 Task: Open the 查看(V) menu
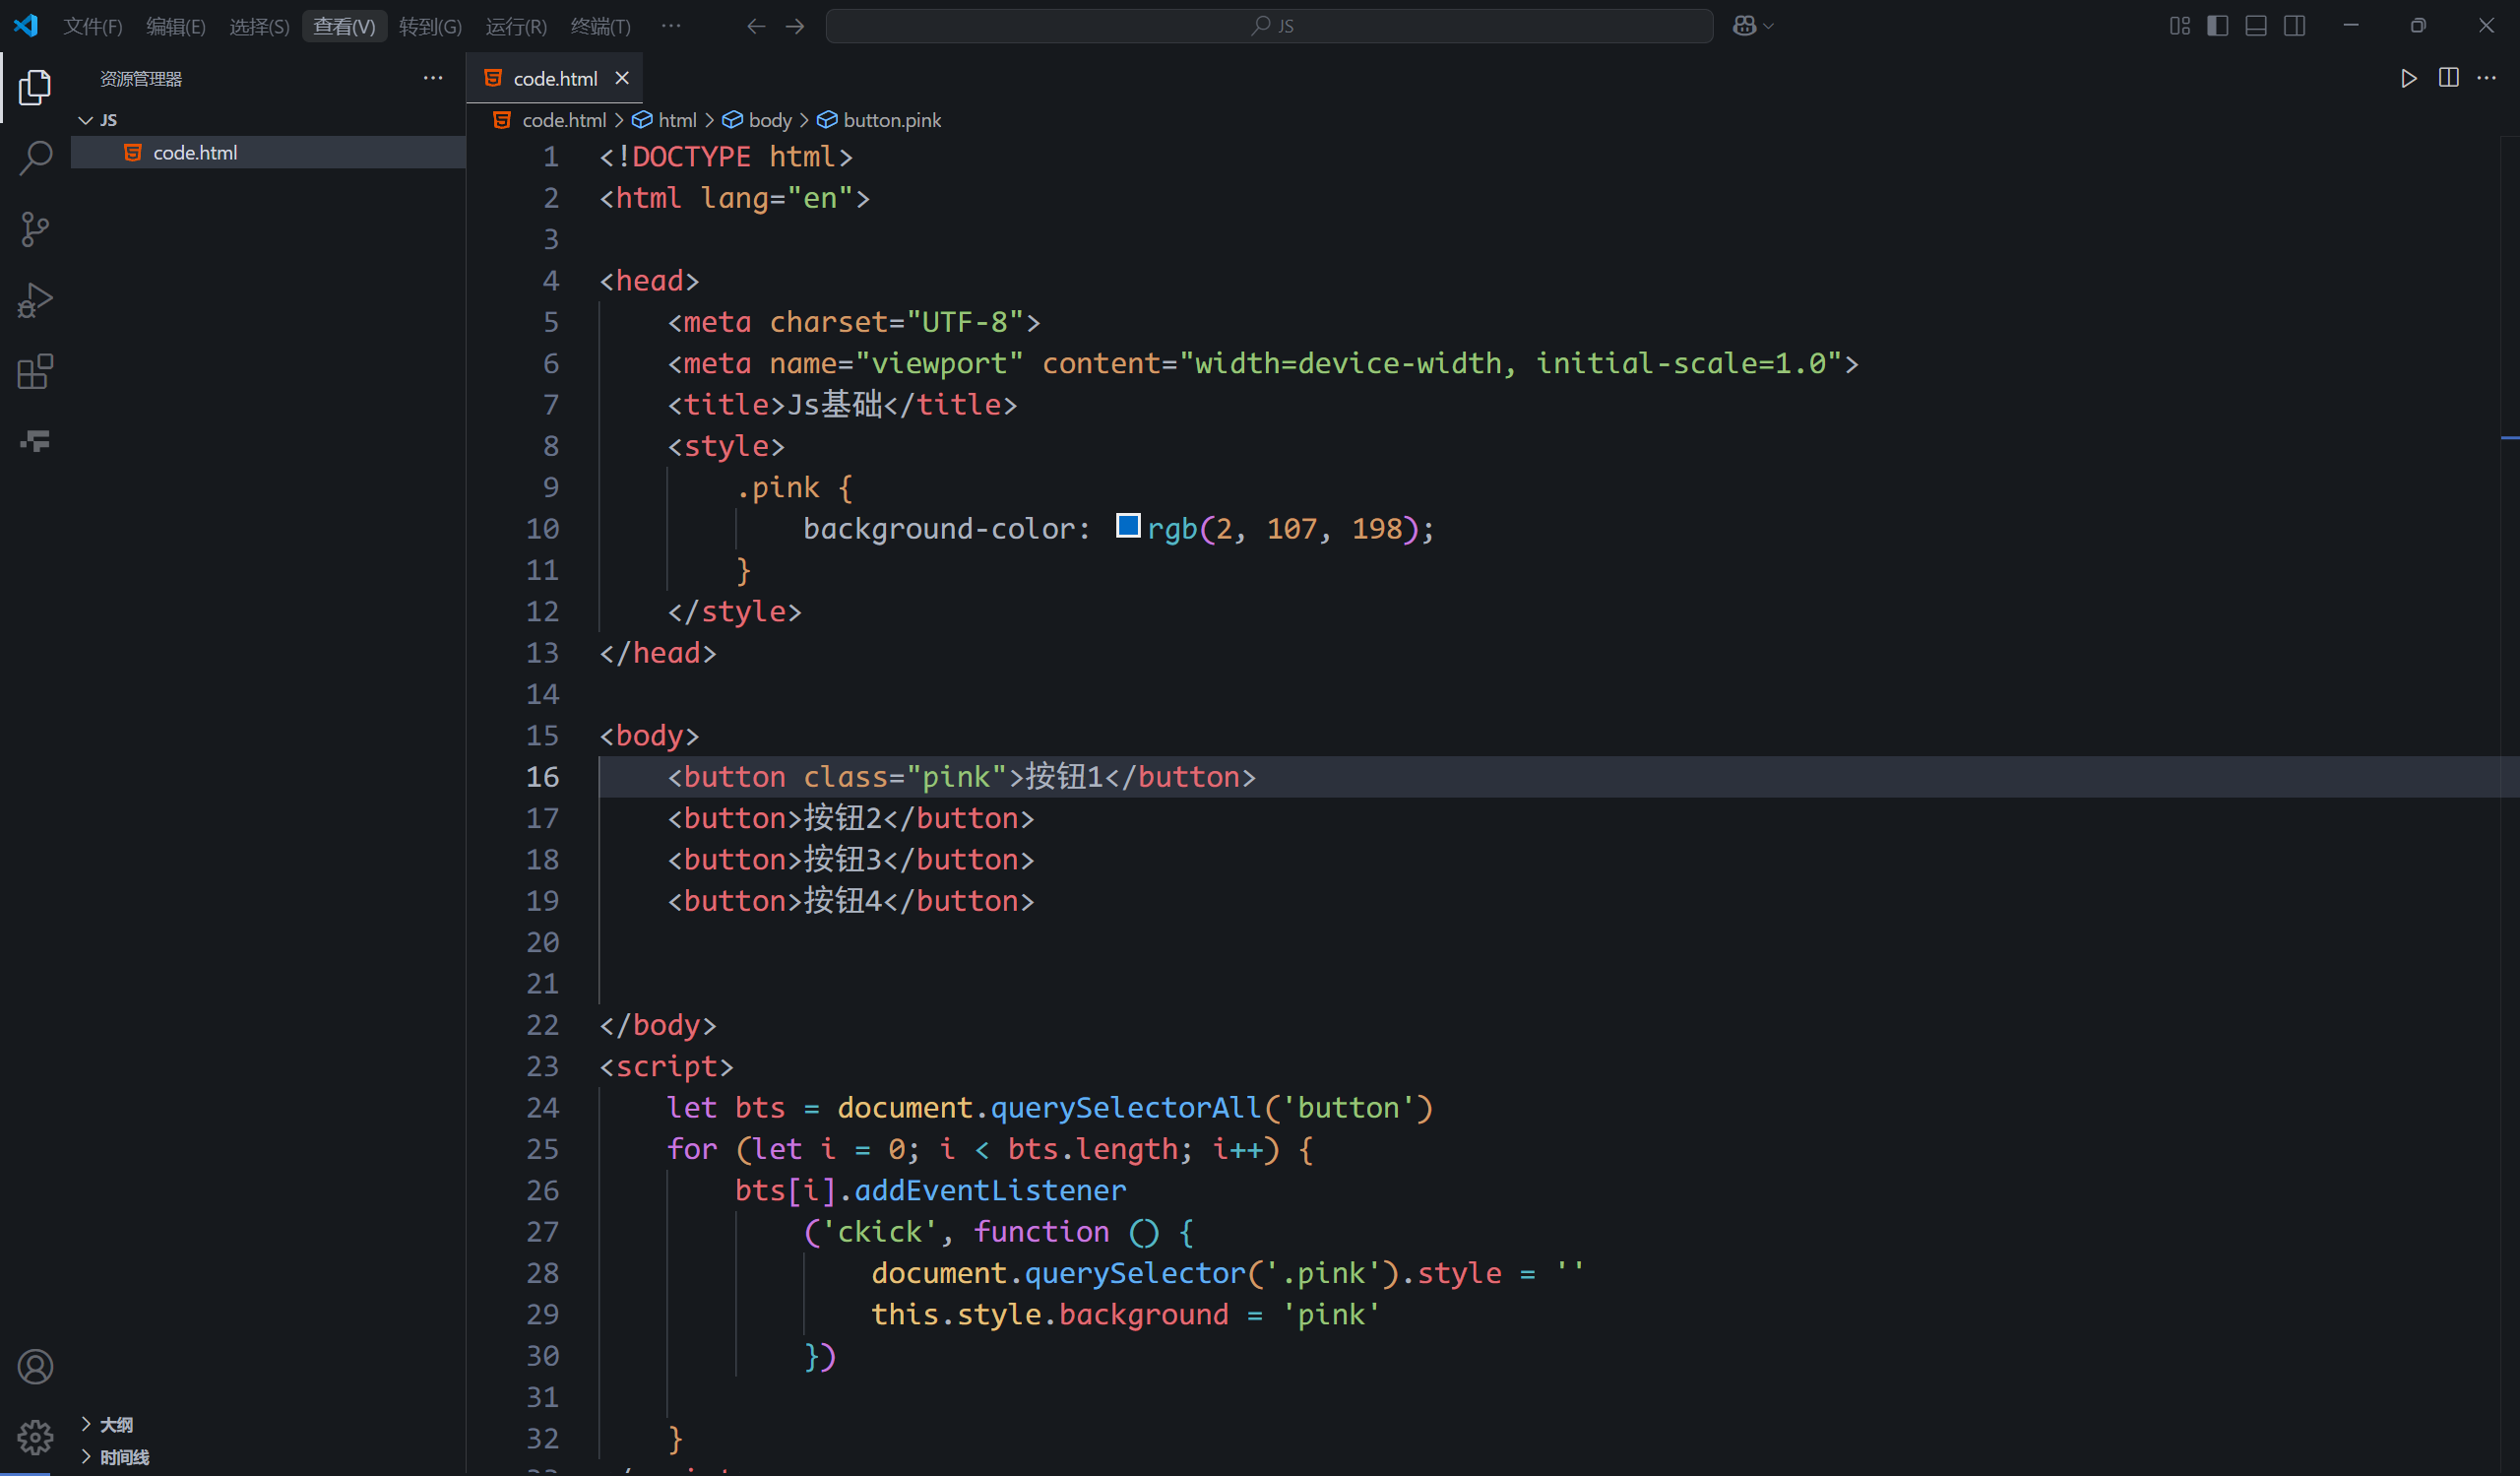[x=344, y=26]
